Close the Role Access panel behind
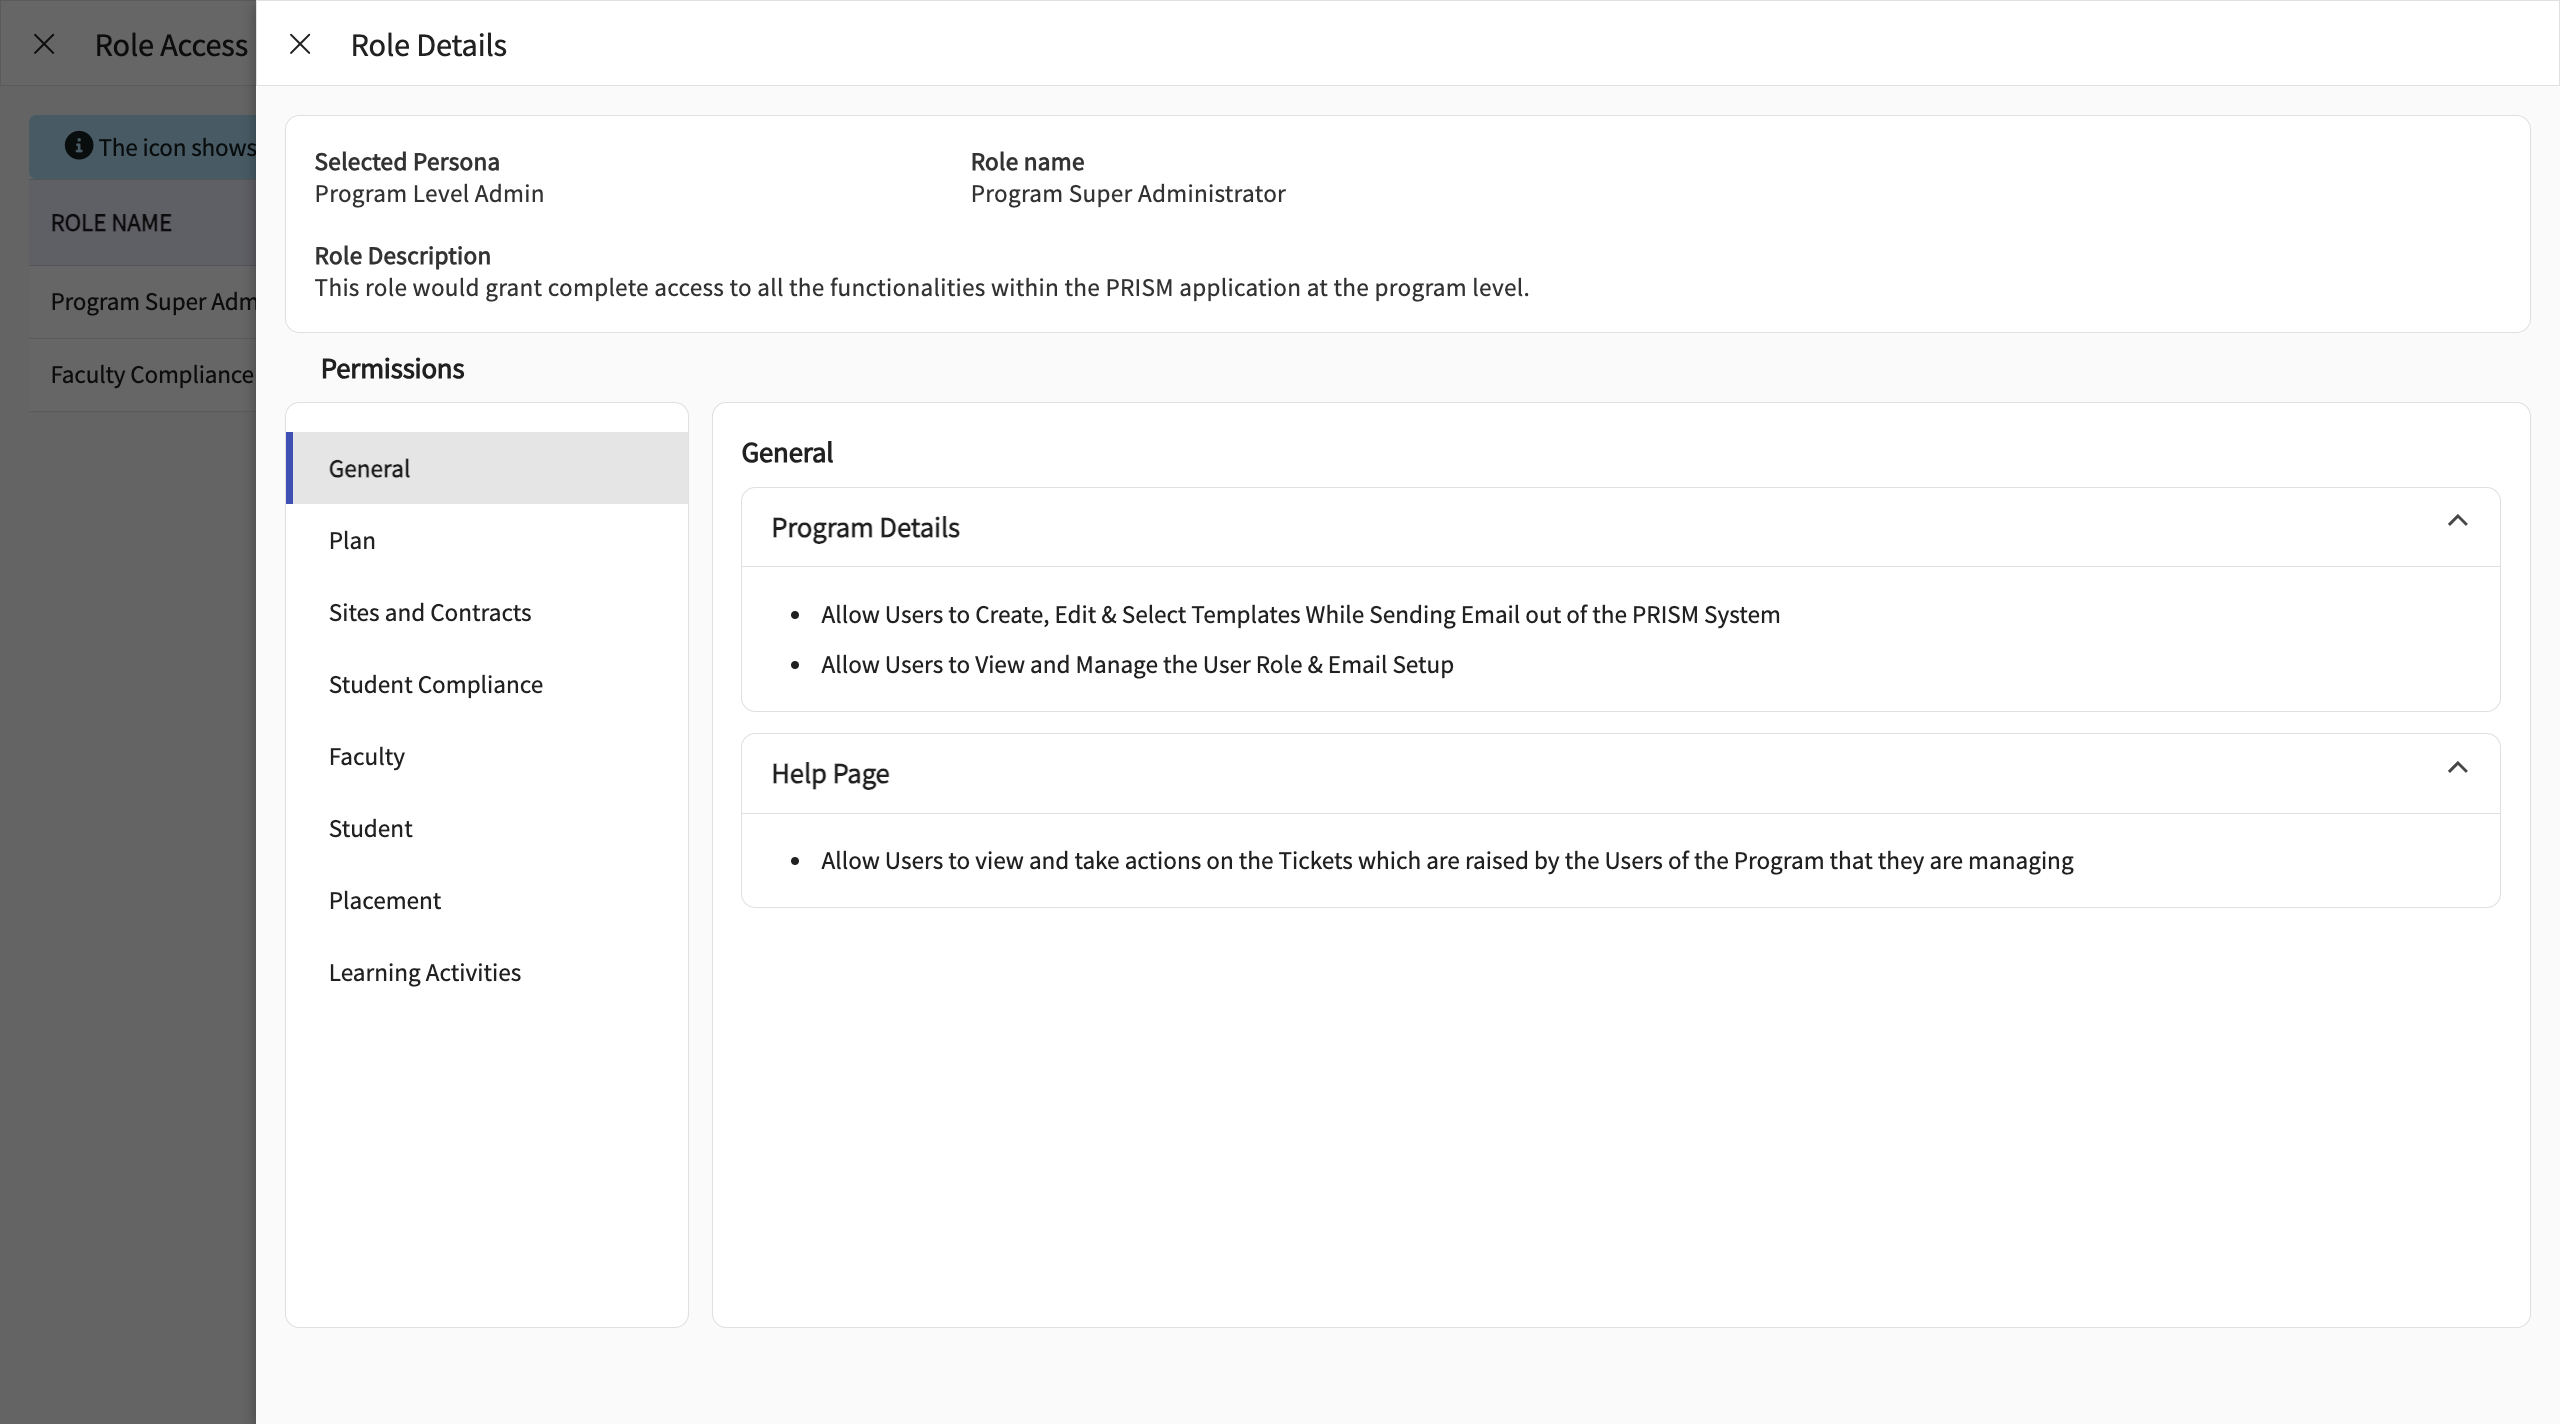Image resolution: width=2560 pixels, height=1424 pixels. [44, 44]
